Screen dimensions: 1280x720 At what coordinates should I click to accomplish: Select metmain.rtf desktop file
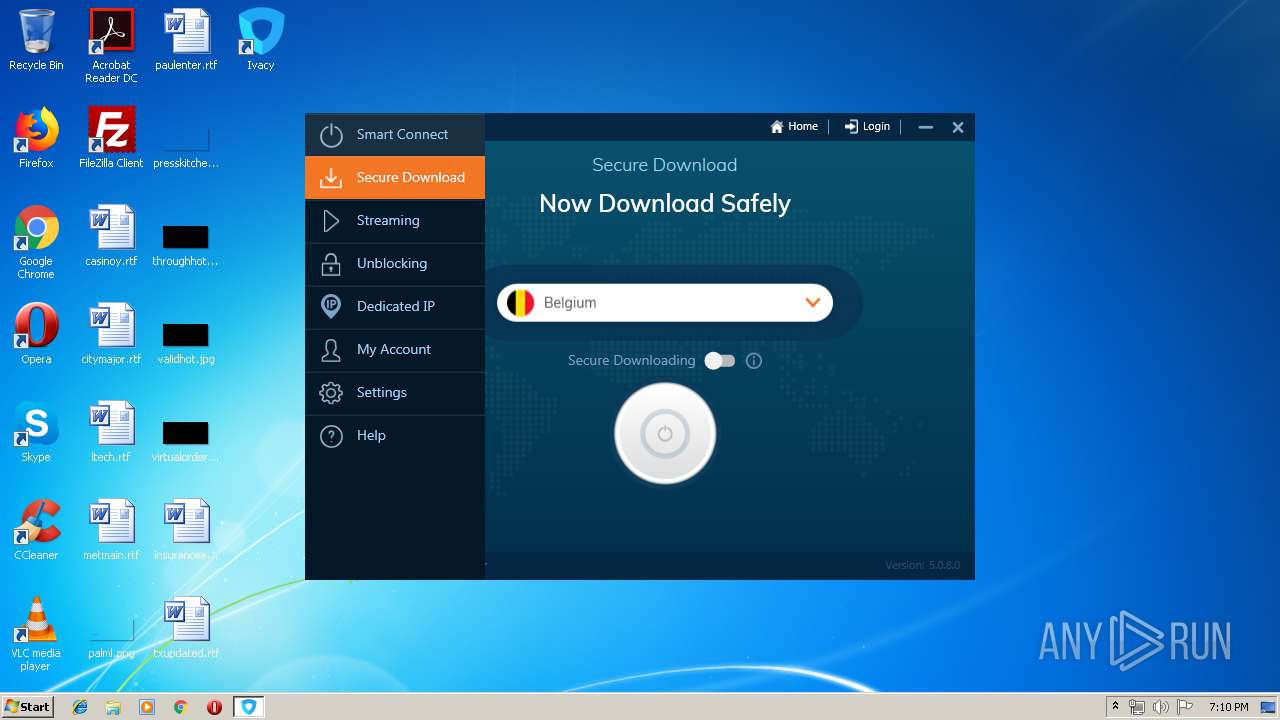tap(111, 530)
